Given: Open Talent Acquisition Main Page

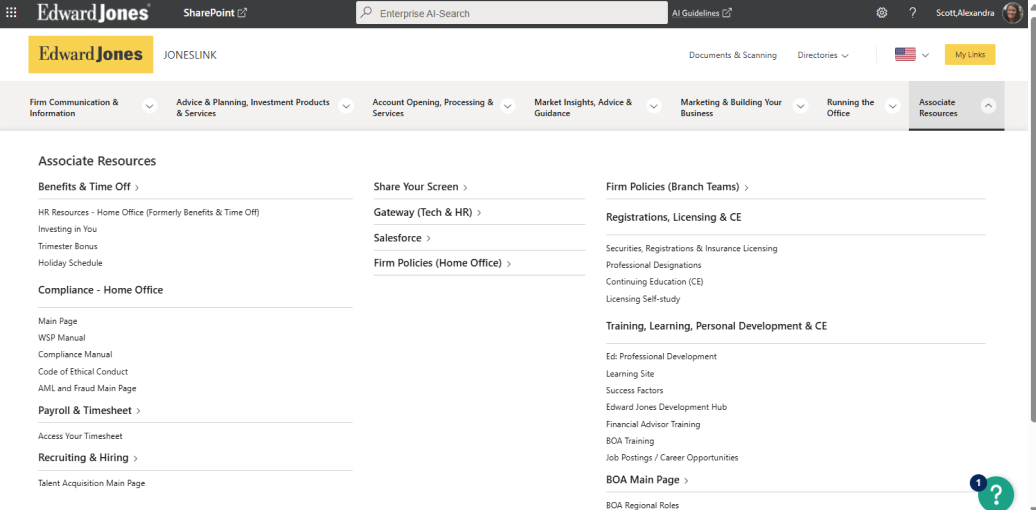Looking at the screenshot, I should tap(92, 484).
